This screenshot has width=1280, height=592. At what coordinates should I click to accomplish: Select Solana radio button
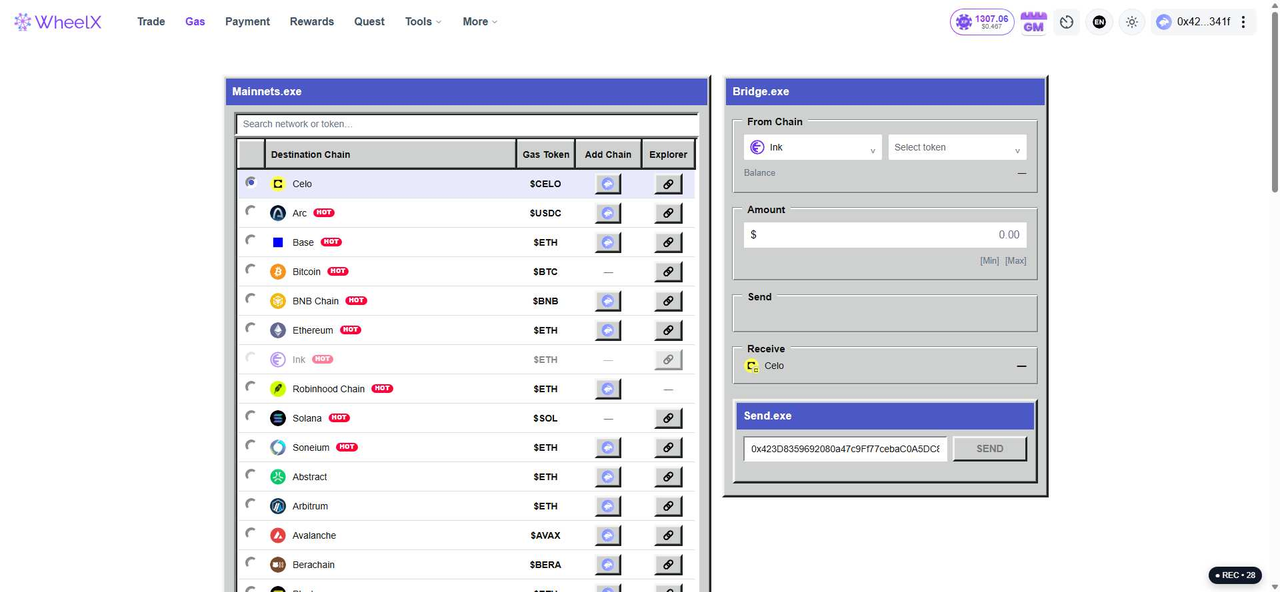coord(250,416)
